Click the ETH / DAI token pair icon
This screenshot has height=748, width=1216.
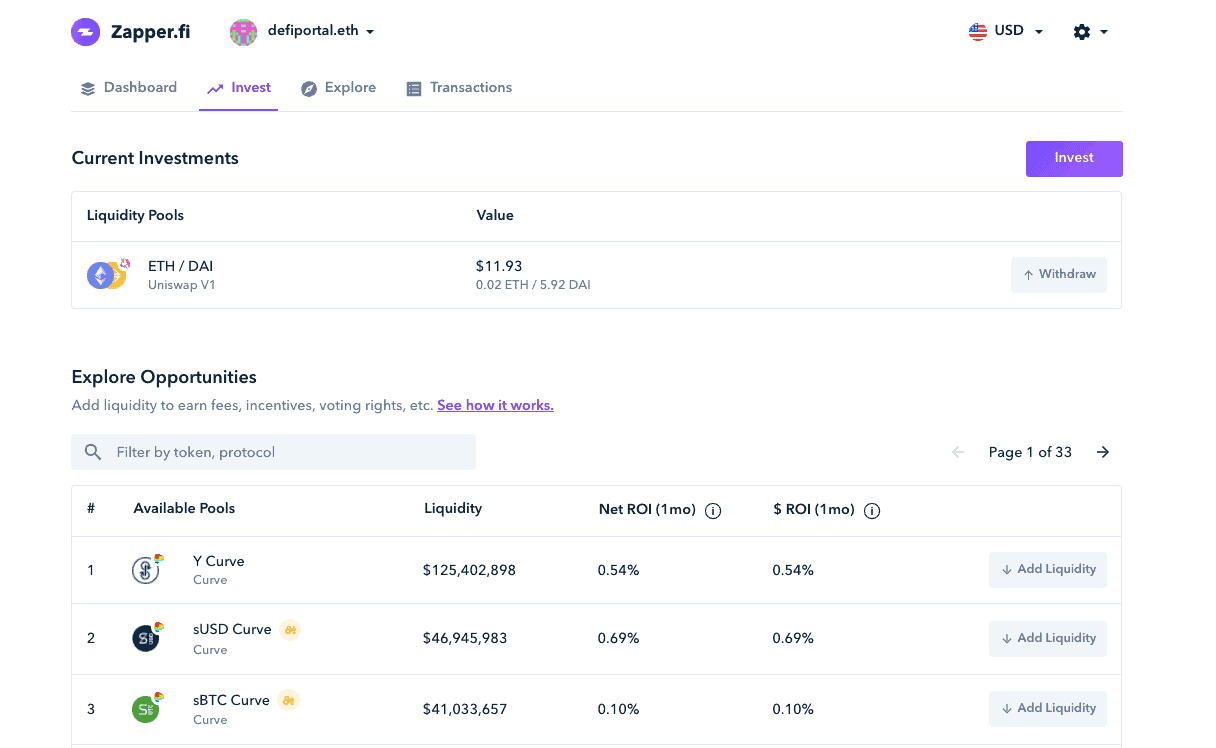pos(108,274)
